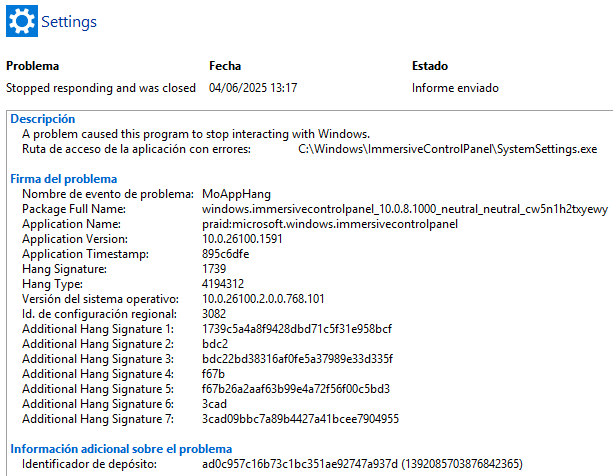Click the Application Version label
The height and width of the screenshot is (476, 613).
[75, 239]
